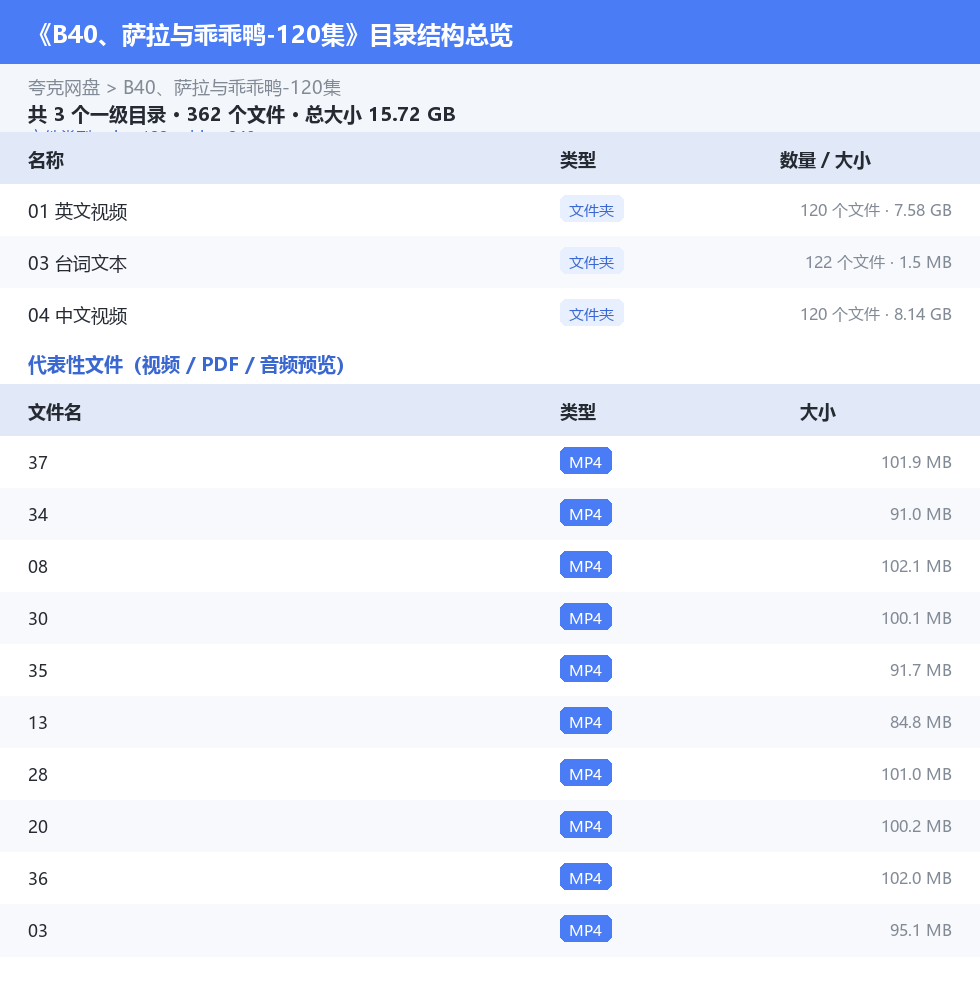Select file name 36
980x988 pixels.
click(x=38, y=878)
